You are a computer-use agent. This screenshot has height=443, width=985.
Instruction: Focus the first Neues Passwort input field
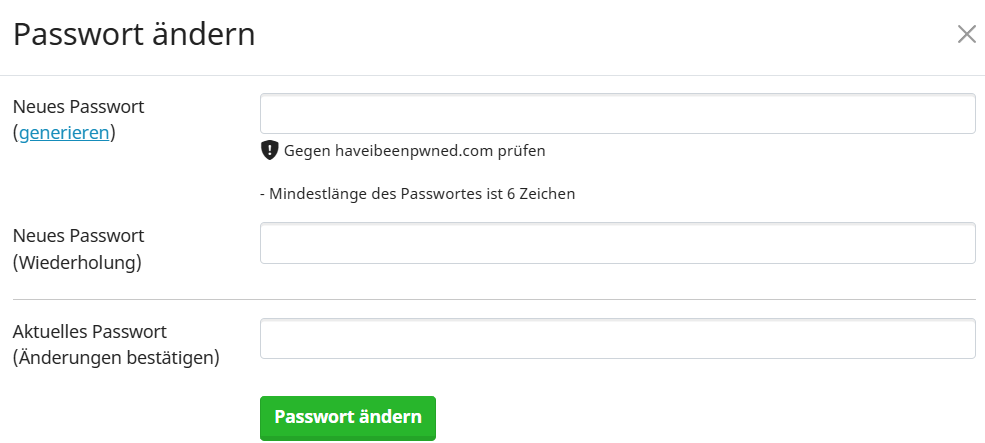[617, 114]
